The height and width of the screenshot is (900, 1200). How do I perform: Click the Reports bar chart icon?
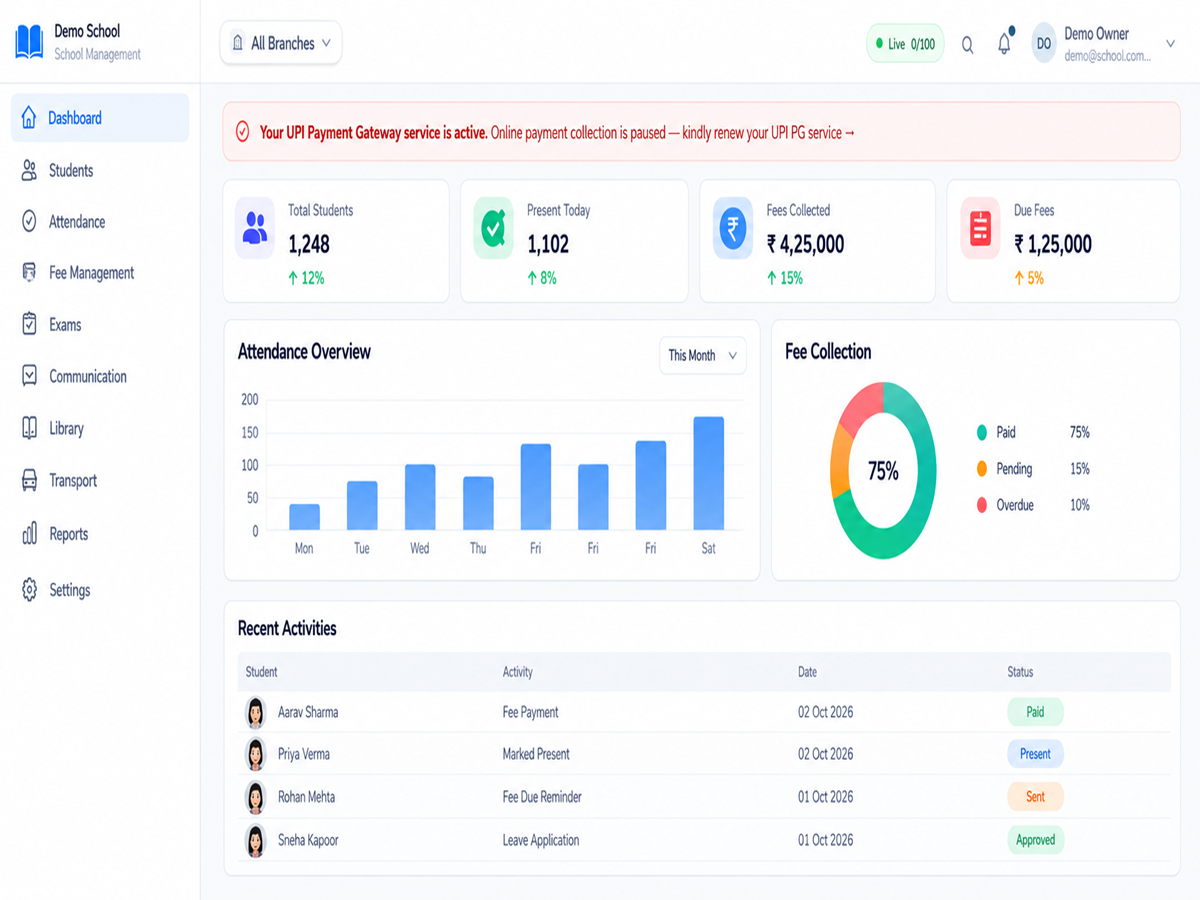coord(29,533)
